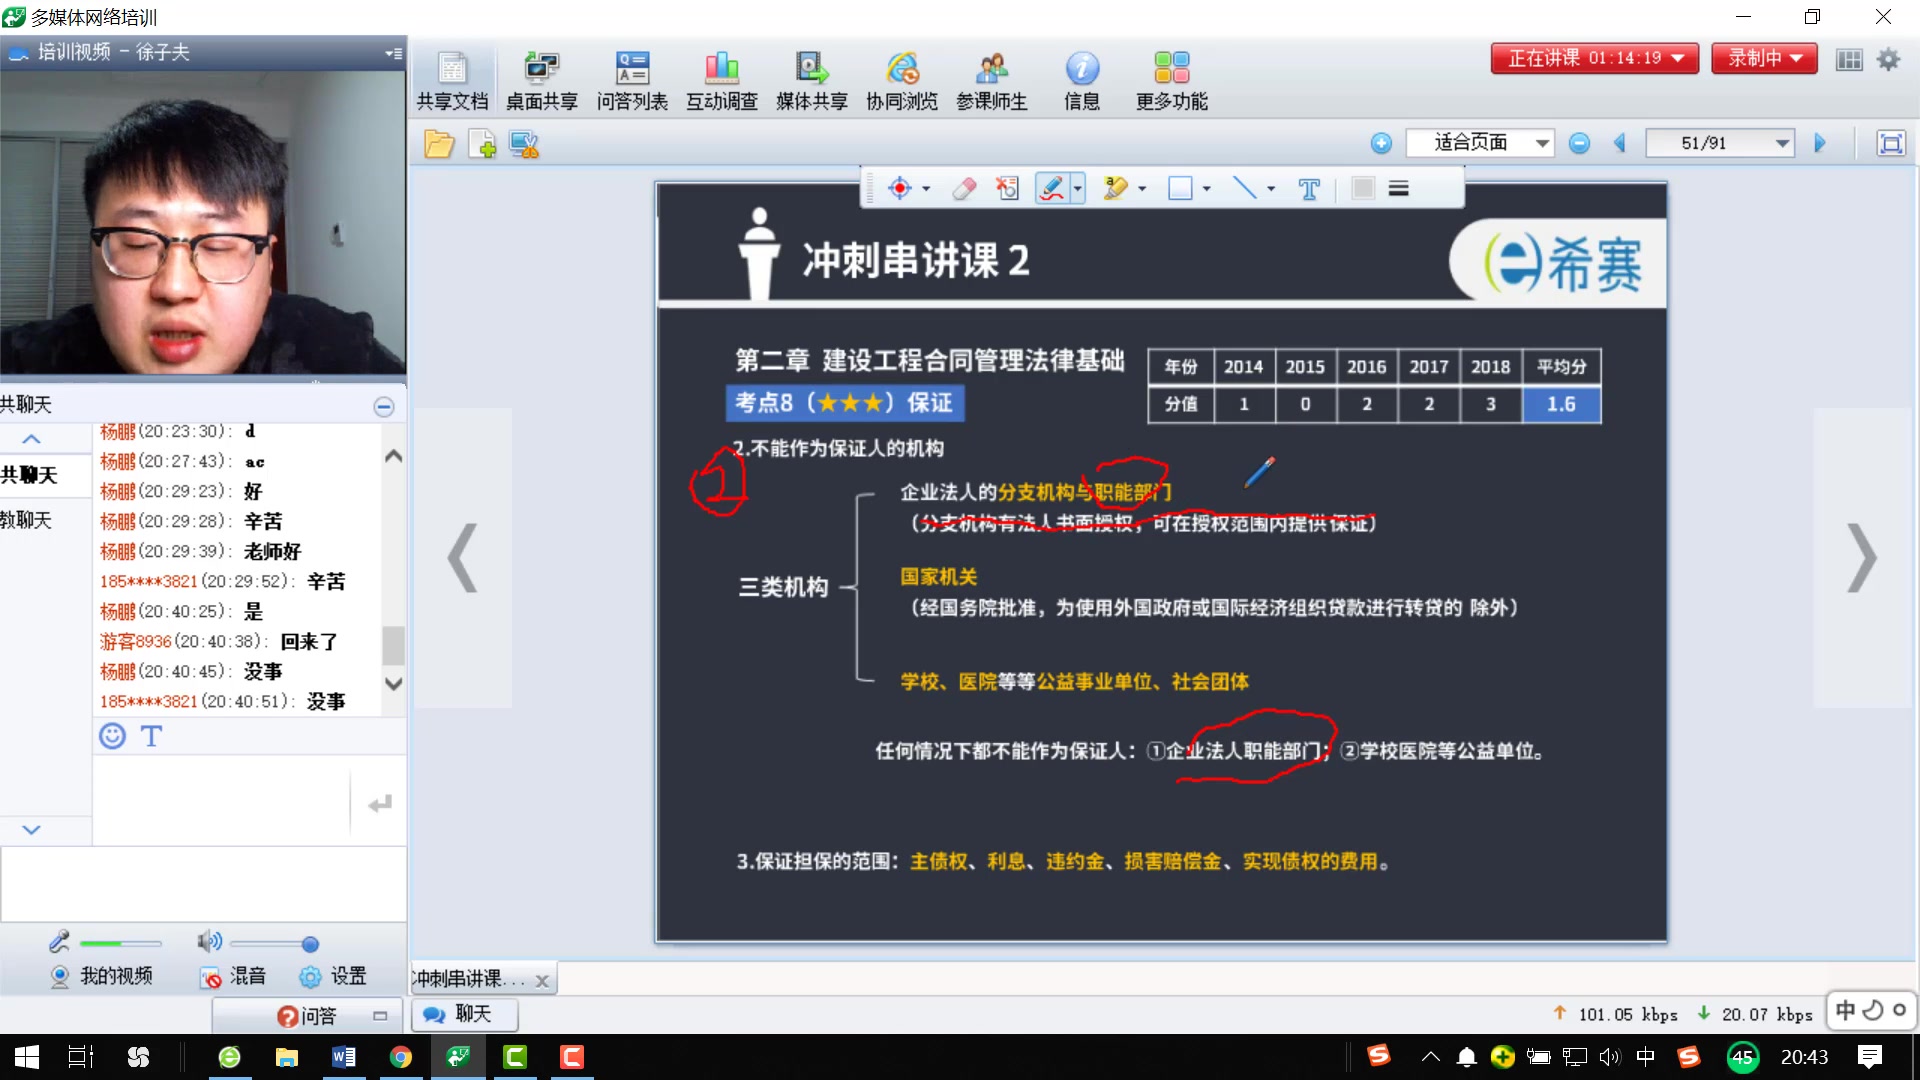This screenshot has width=1920, height=1080.
Task: Clear all annotations on the slide
Action: click(1007, 188)
